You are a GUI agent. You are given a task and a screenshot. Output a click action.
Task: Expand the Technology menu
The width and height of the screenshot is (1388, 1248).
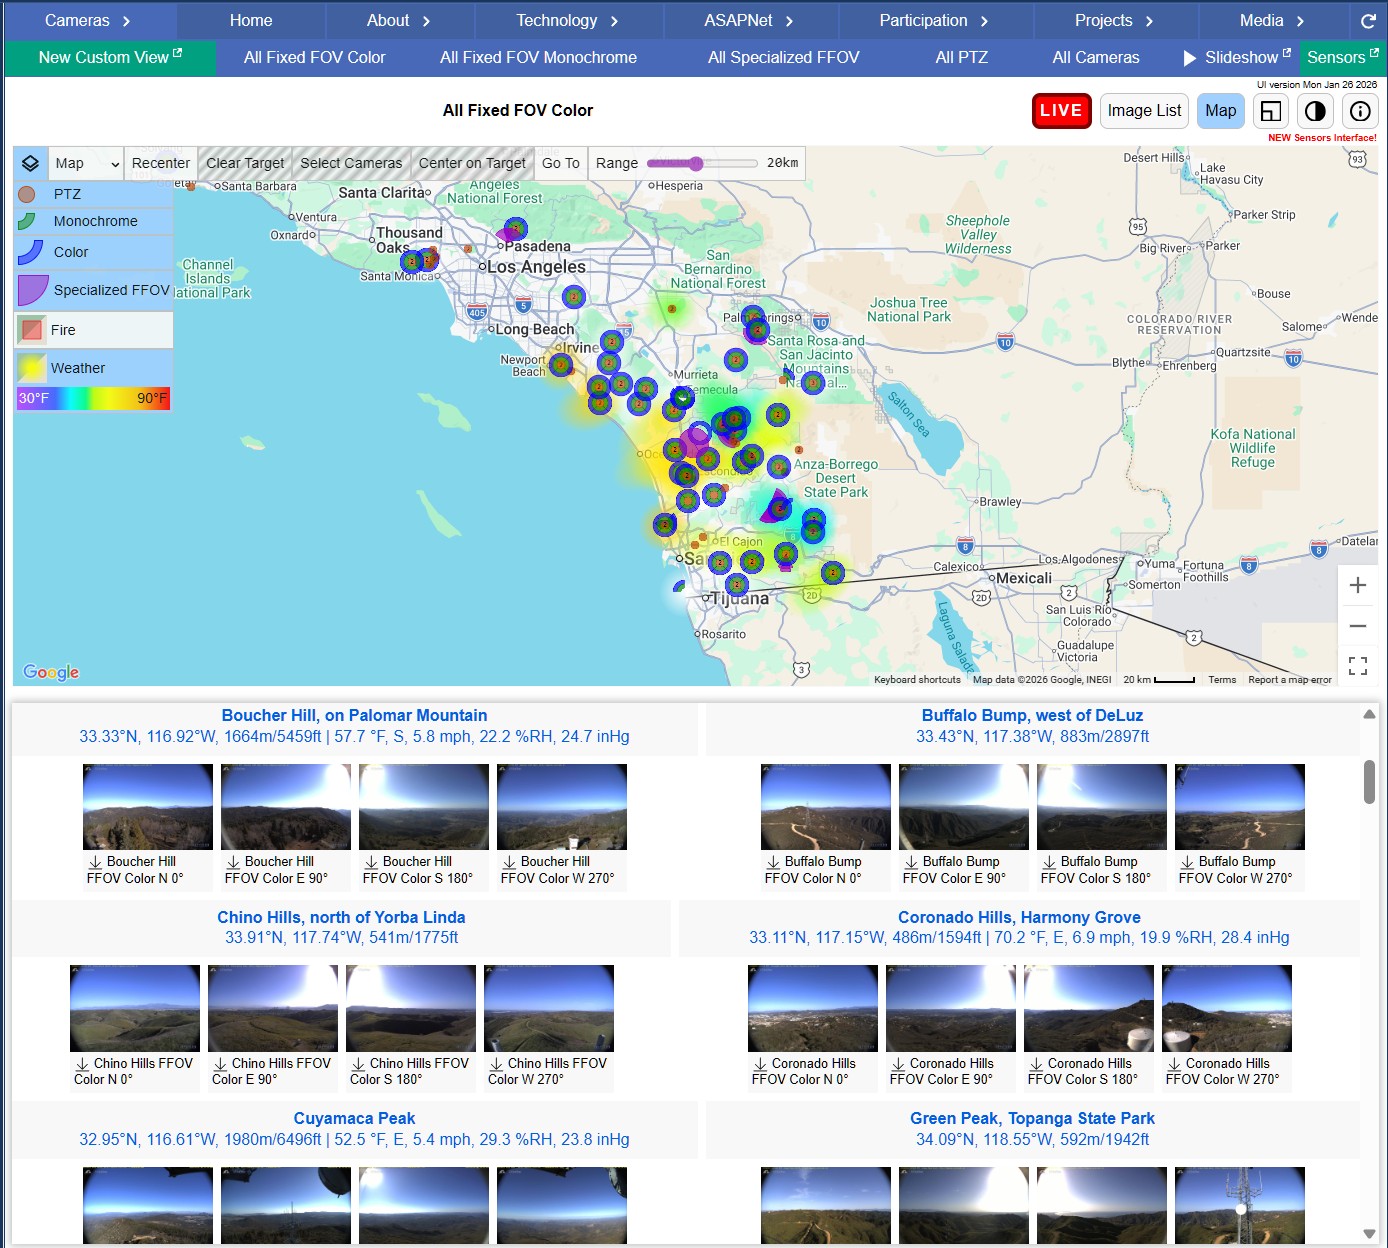[x=567, y=21]
